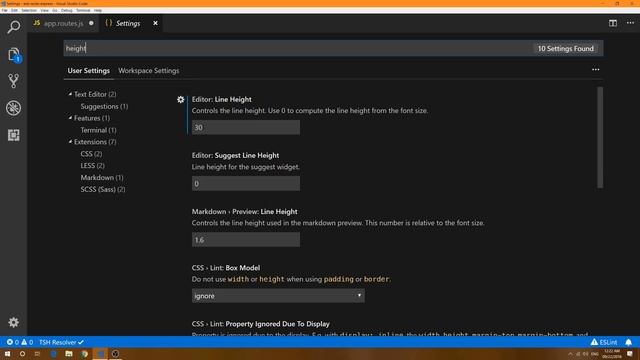
Task: Open File Explorer from the taskbar
Action: [x=69, y=353]
